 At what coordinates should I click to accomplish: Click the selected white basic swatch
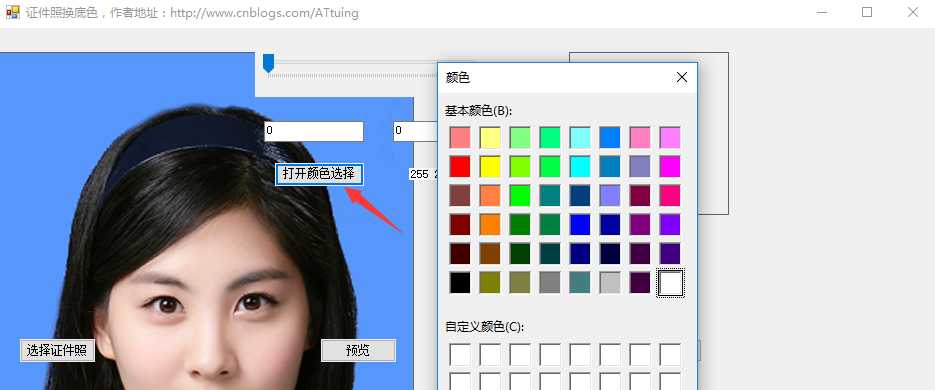[670, 283]
